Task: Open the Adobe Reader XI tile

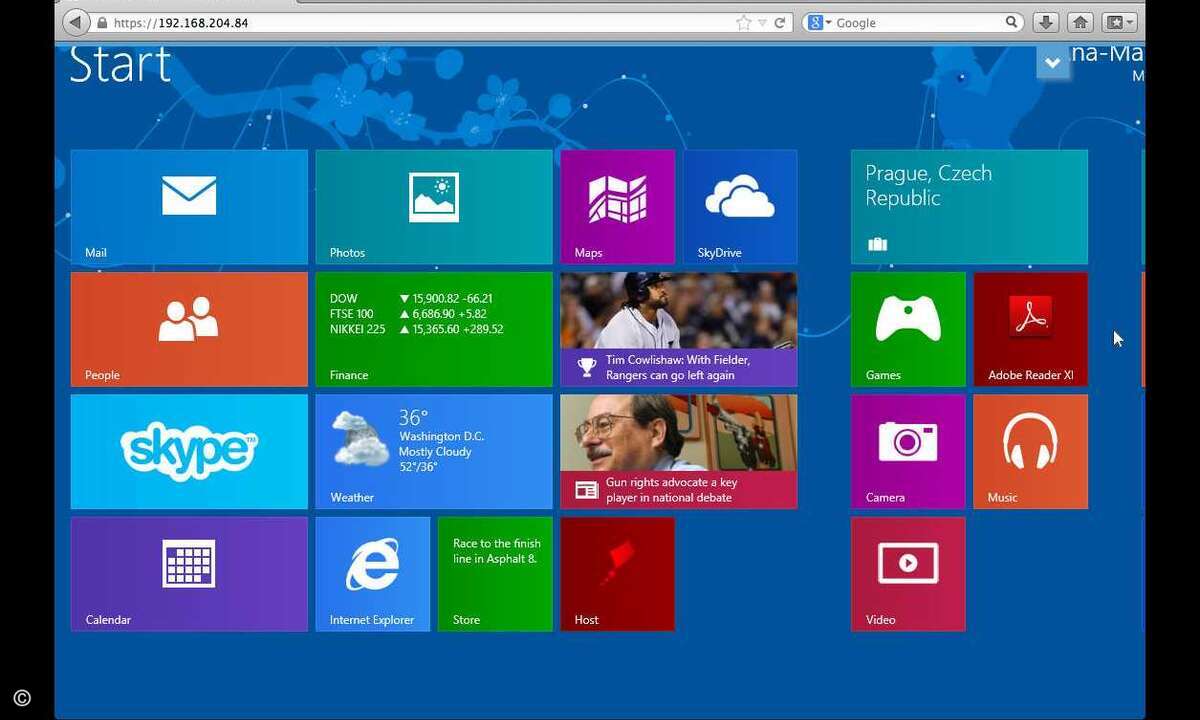Action: [x=1030, y=329]
